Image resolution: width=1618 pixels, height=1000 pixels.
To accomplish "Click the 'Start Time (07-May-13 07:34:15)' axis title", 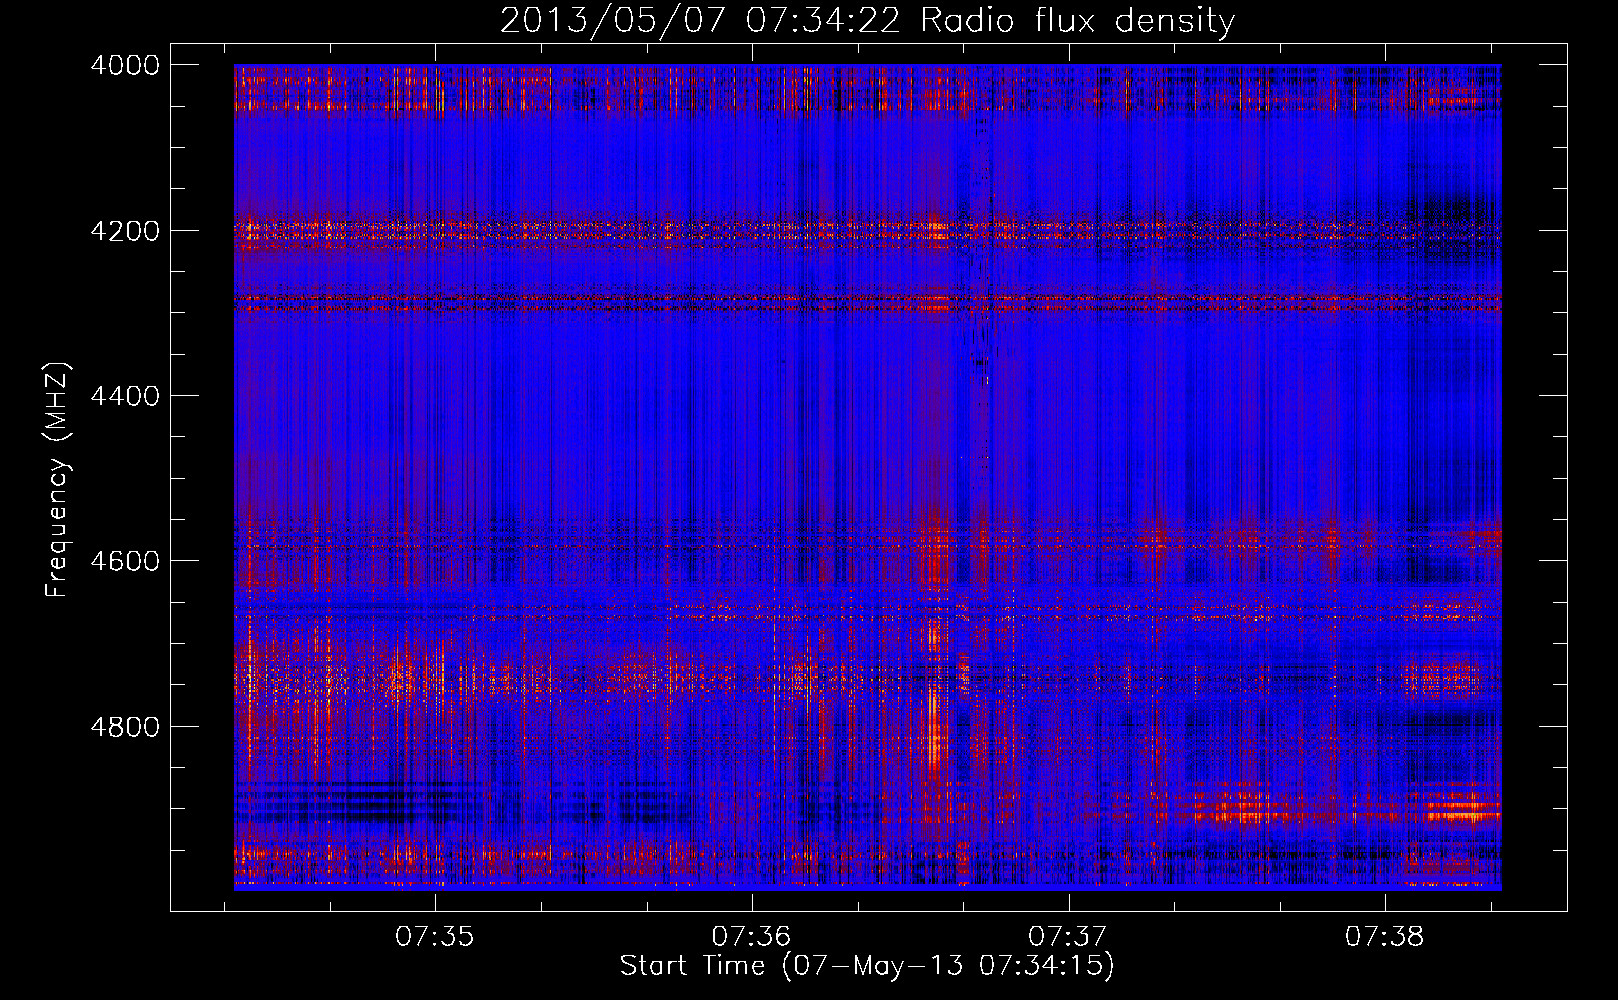I will 867,966.
